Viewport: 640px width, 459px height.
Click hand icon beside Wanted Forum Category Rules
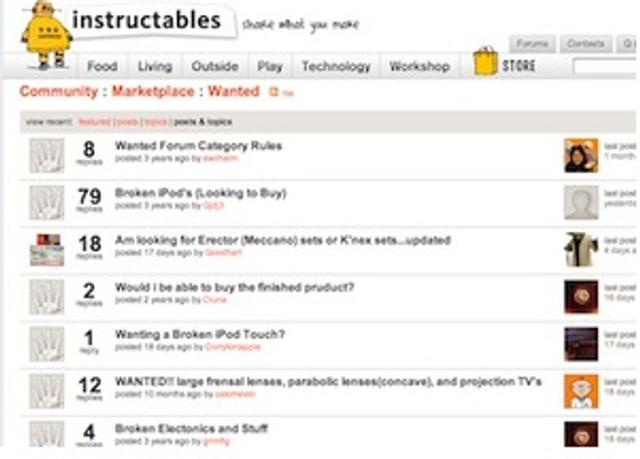tap(46, 155)
